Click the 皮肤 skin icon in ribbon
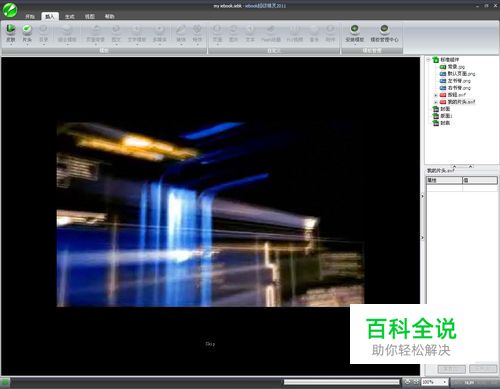 11,34
